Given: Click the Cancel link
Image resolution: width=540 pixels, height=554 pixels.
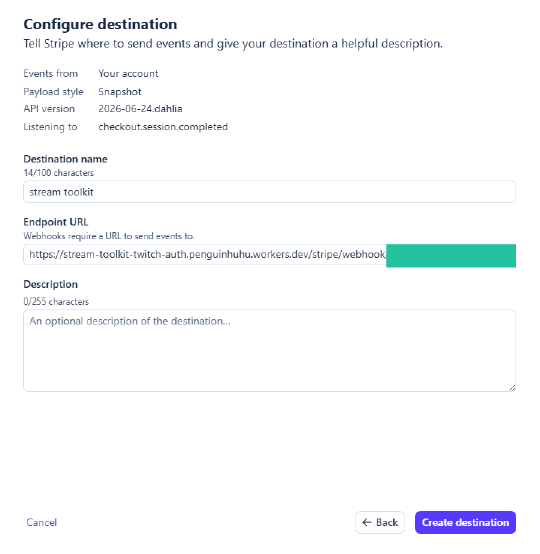Looking at the screenshot, I should (x=41, y=522).
